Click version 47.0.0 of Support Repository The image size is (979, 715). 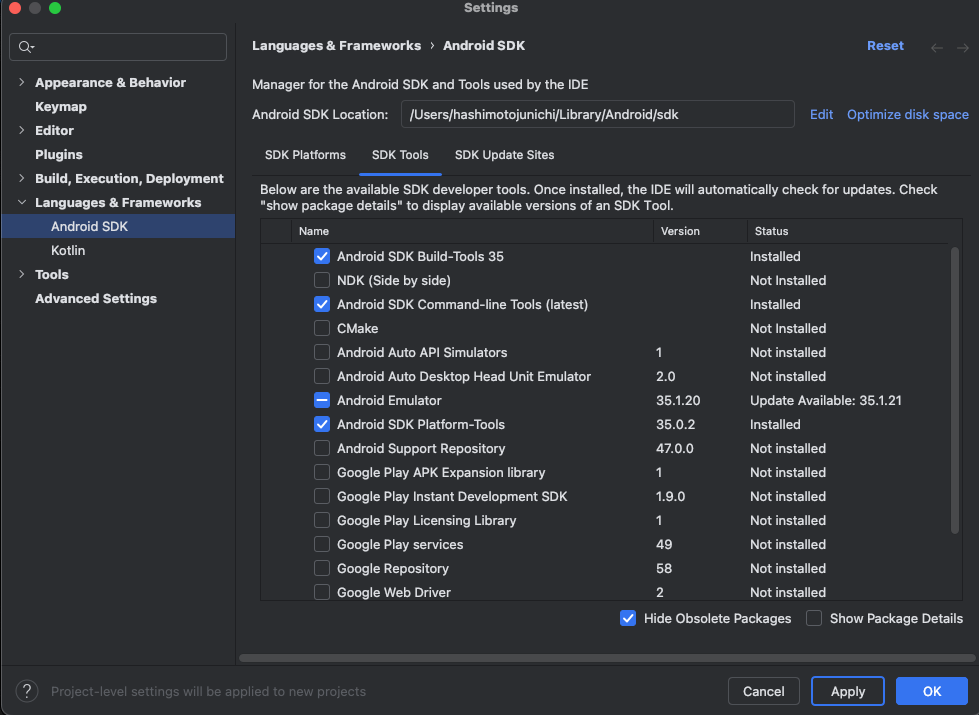click(x=674, y=448)
